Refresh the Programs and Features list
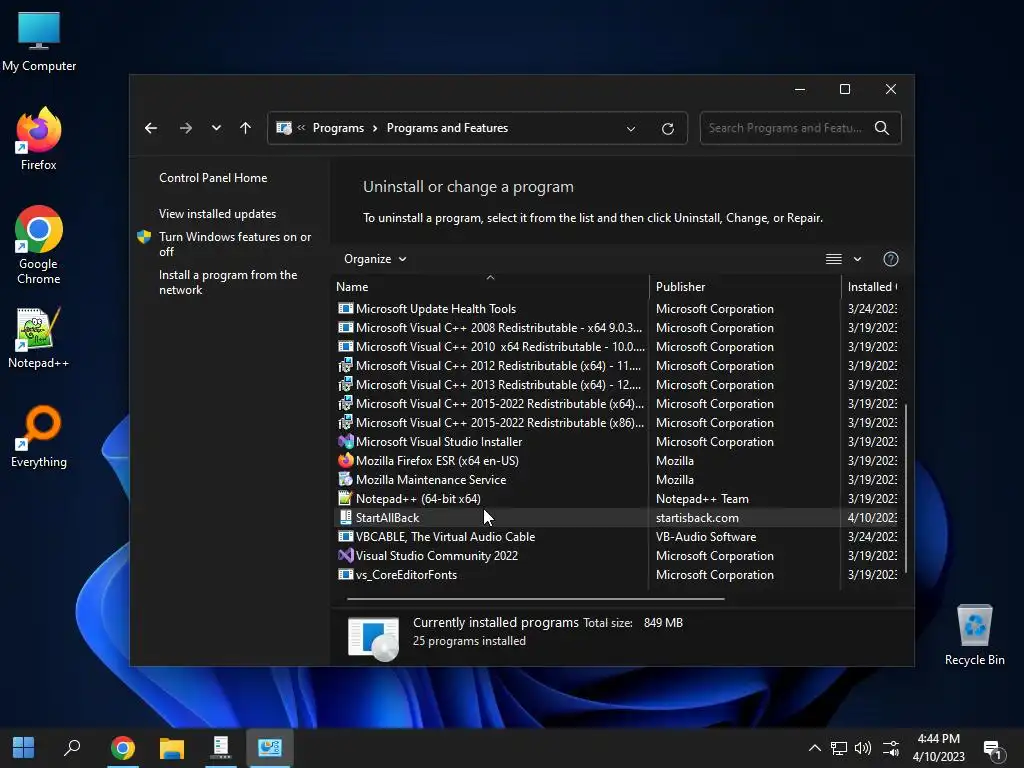Image resolution: width=1024 pixels, height=768 pixels. coord(667,129)
